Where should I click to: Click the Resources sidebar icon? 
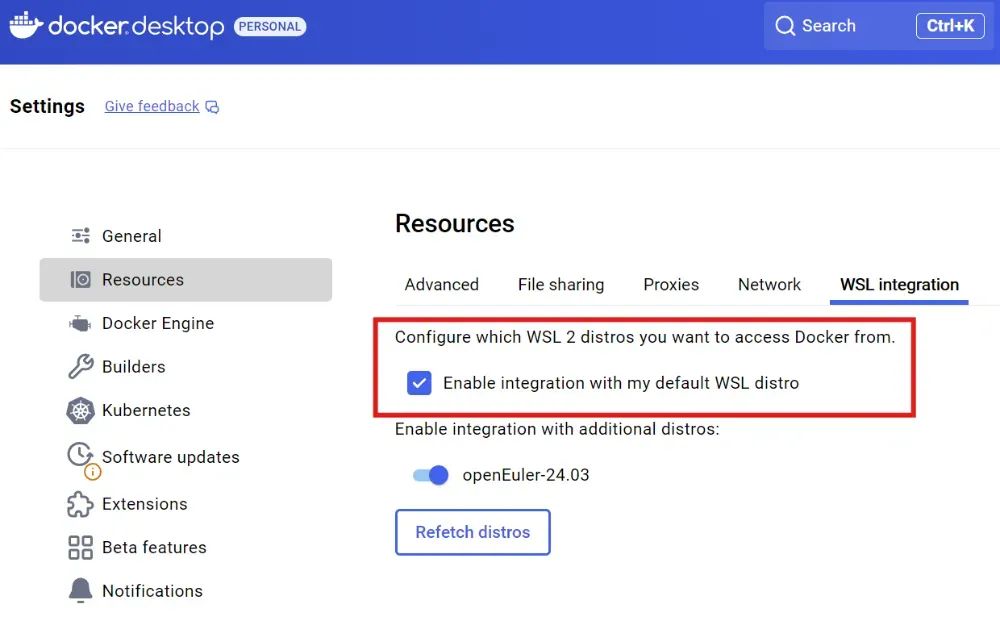point(81,280)
